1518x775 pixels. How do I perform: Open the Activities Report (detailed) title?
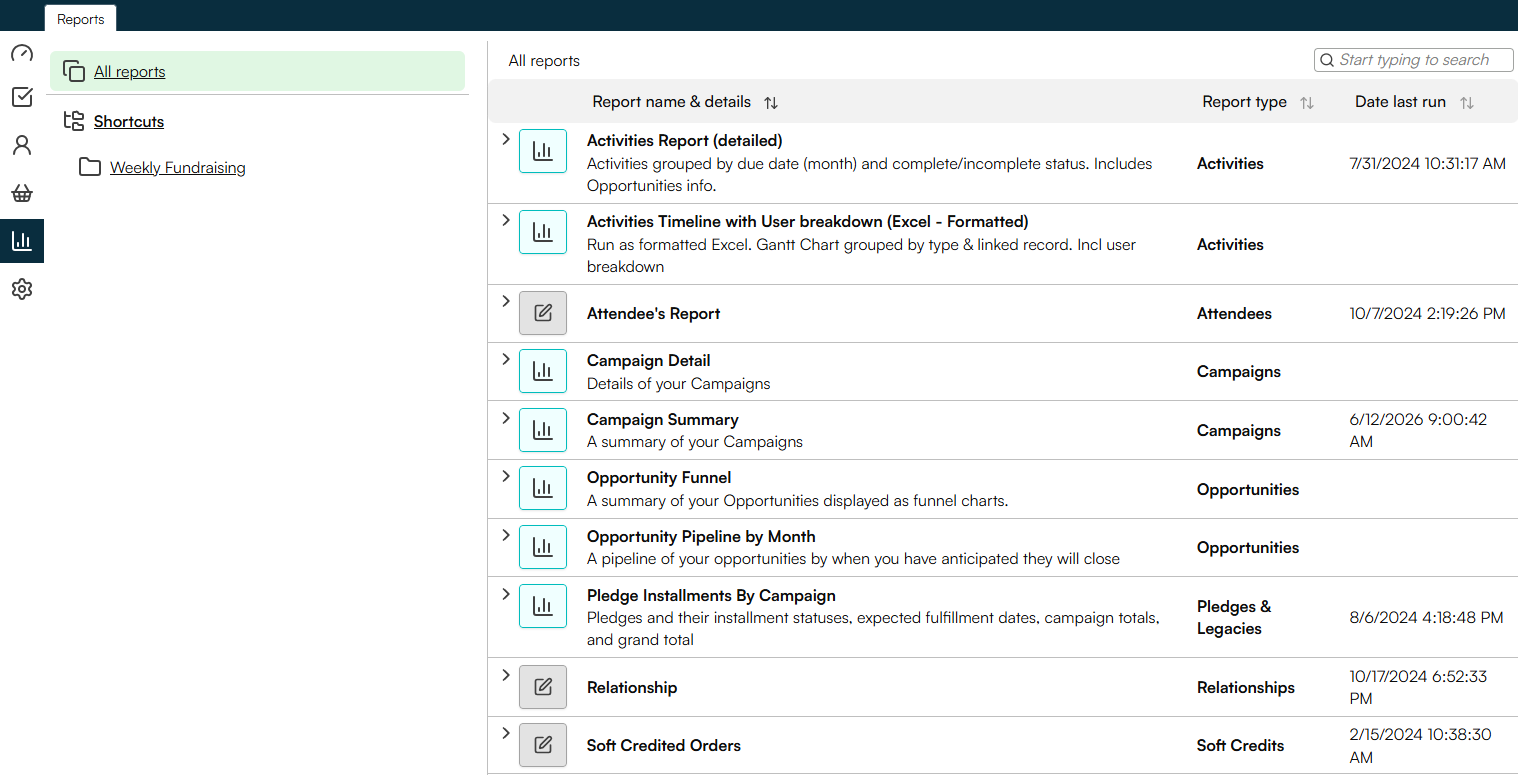[x=685, y=141]
